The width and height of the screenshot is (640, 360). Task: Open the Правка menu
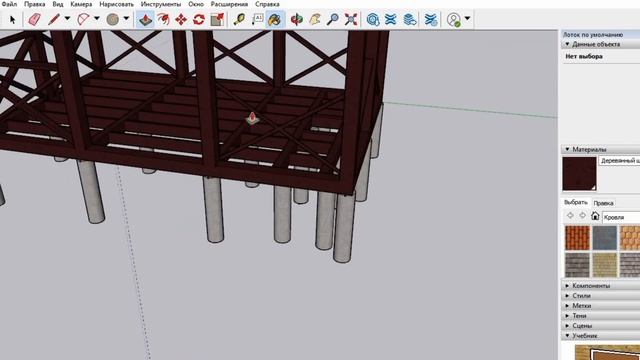click(34, 4)
